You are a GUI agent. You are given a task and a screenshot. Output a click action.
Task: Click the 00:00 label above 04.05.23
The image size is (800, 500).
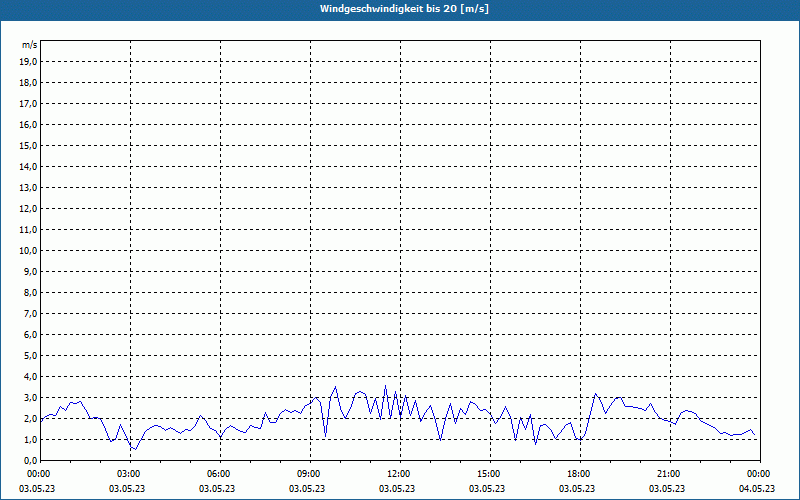tap(760, 474)
